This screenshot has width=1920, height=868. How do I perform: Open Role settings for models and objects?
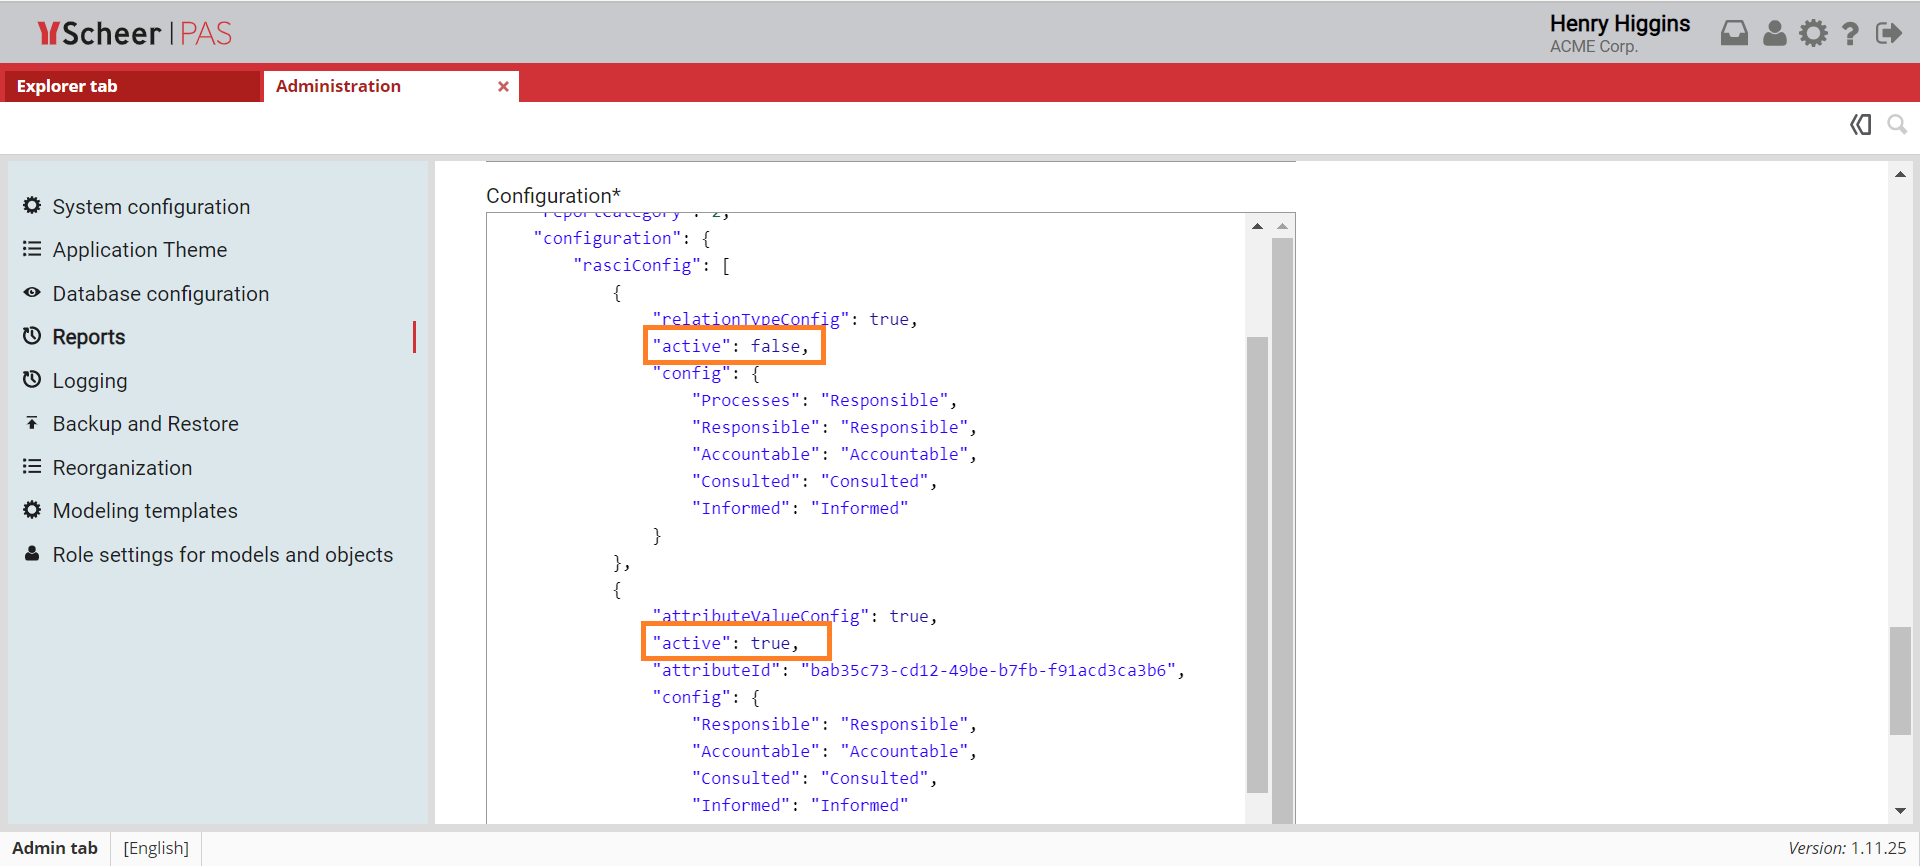click(x=222, y=555)
